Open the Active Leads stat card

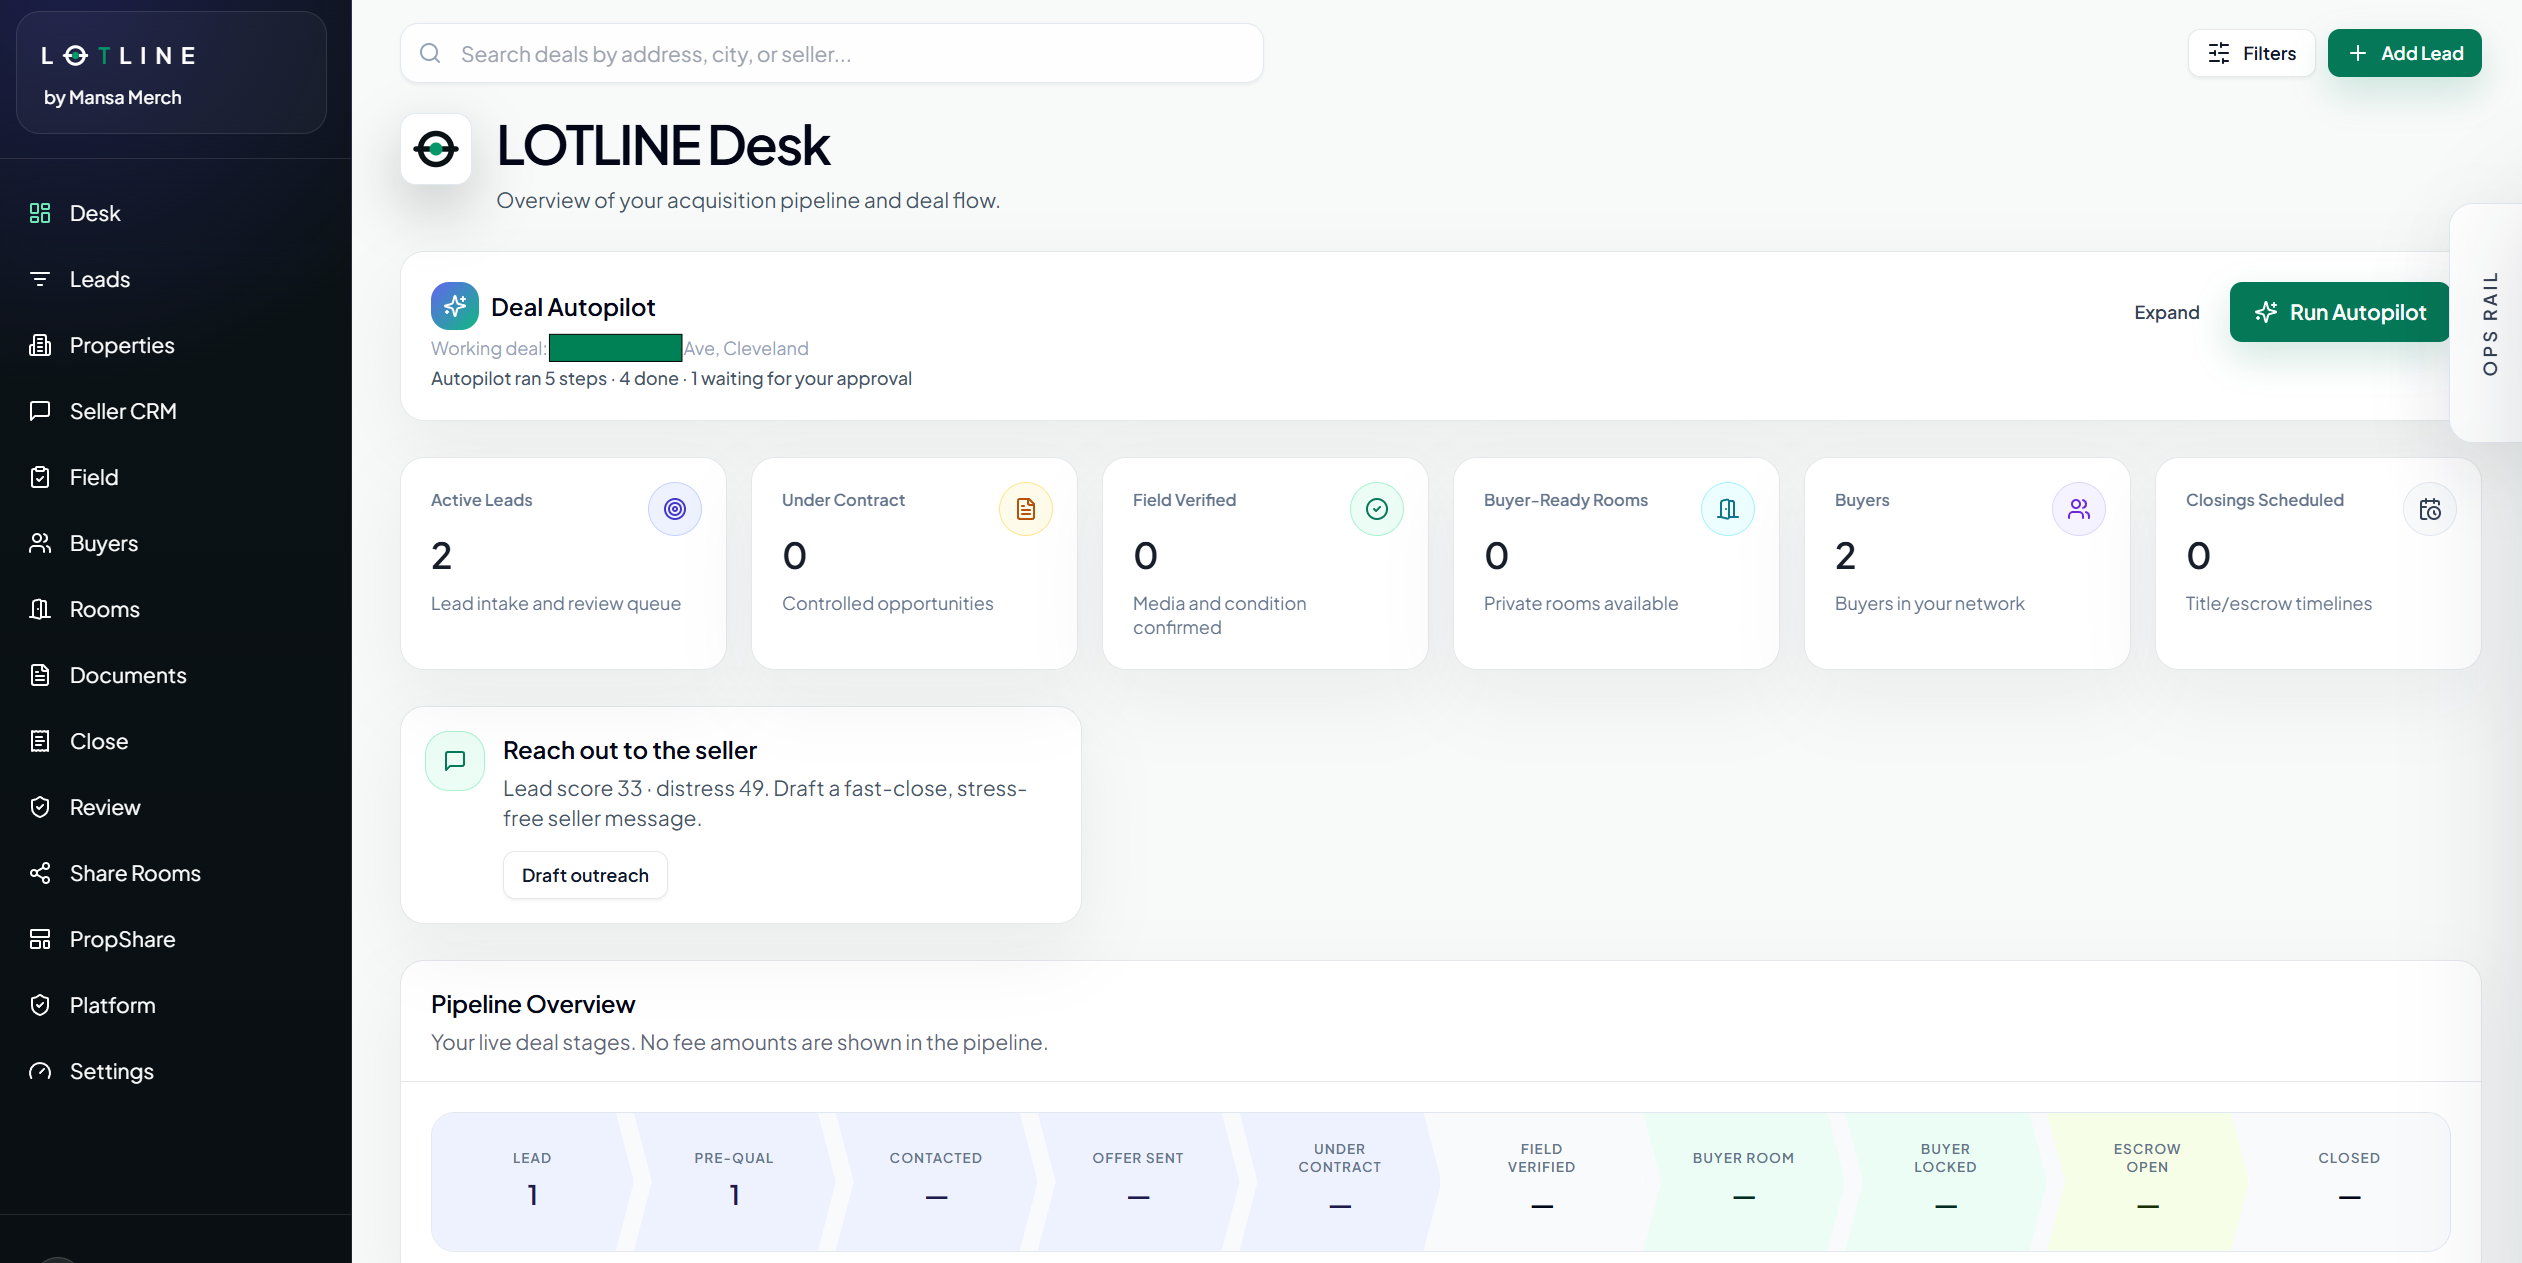tap(563, 563)
